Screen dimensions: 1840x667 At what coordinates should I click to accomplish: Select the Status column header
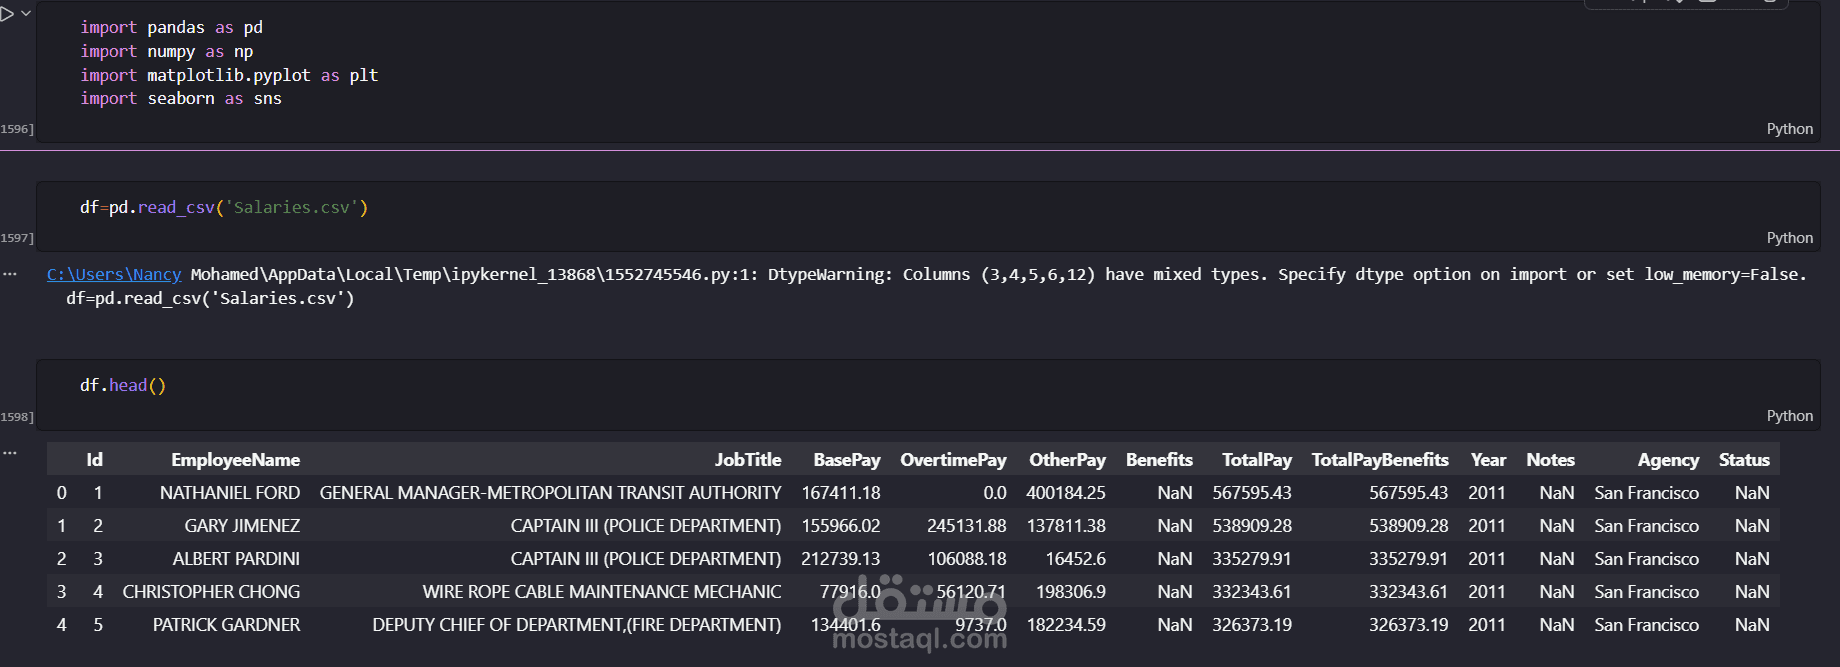1744,460
